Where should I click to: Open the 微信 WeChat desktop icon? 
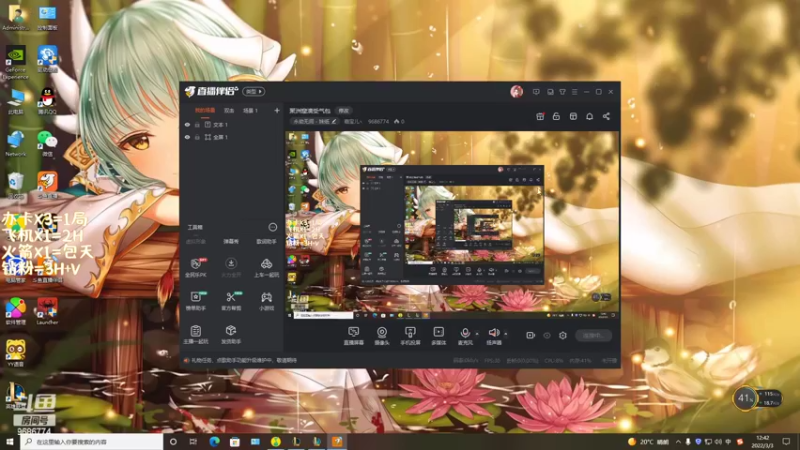(47, 143)
